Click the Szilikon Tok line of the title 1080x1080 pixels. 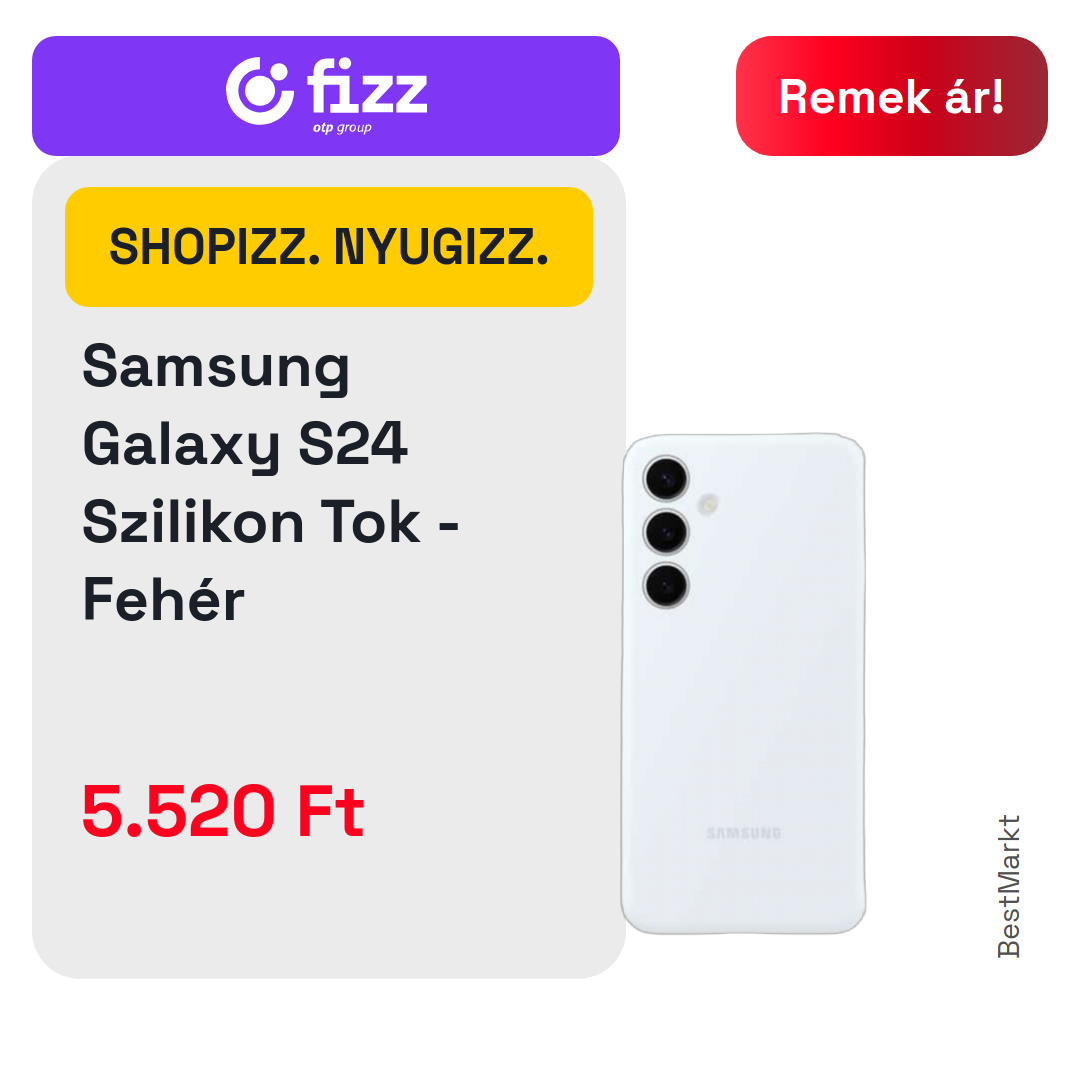(x=271, y=521)
